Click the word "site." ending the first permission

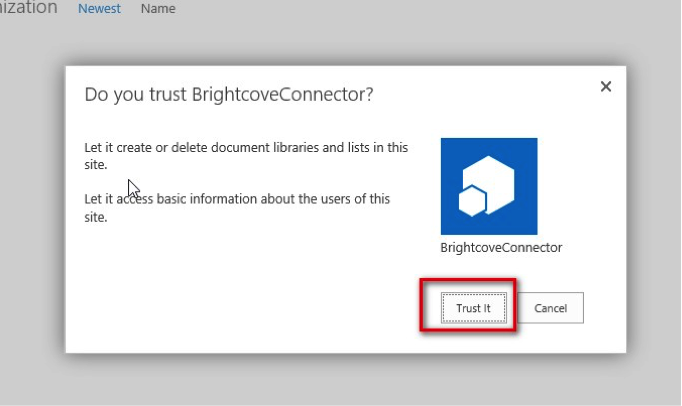[x=95, y=165]
